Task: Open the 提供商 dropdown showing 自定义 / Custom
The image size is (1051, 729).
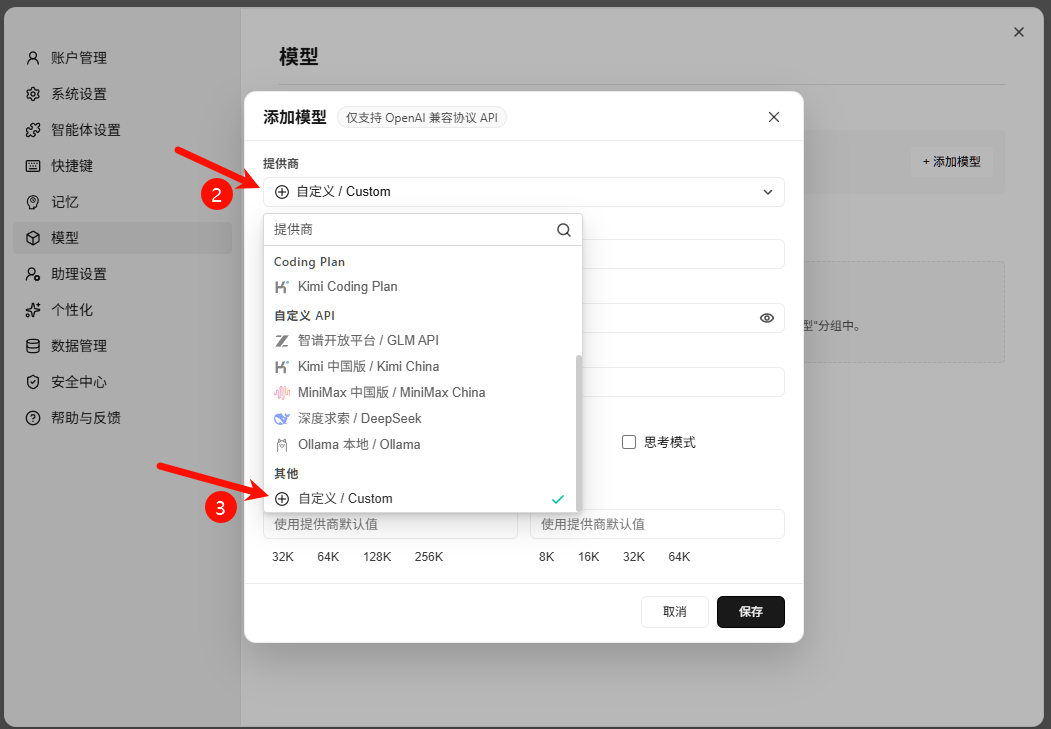Action: (523, 192)
